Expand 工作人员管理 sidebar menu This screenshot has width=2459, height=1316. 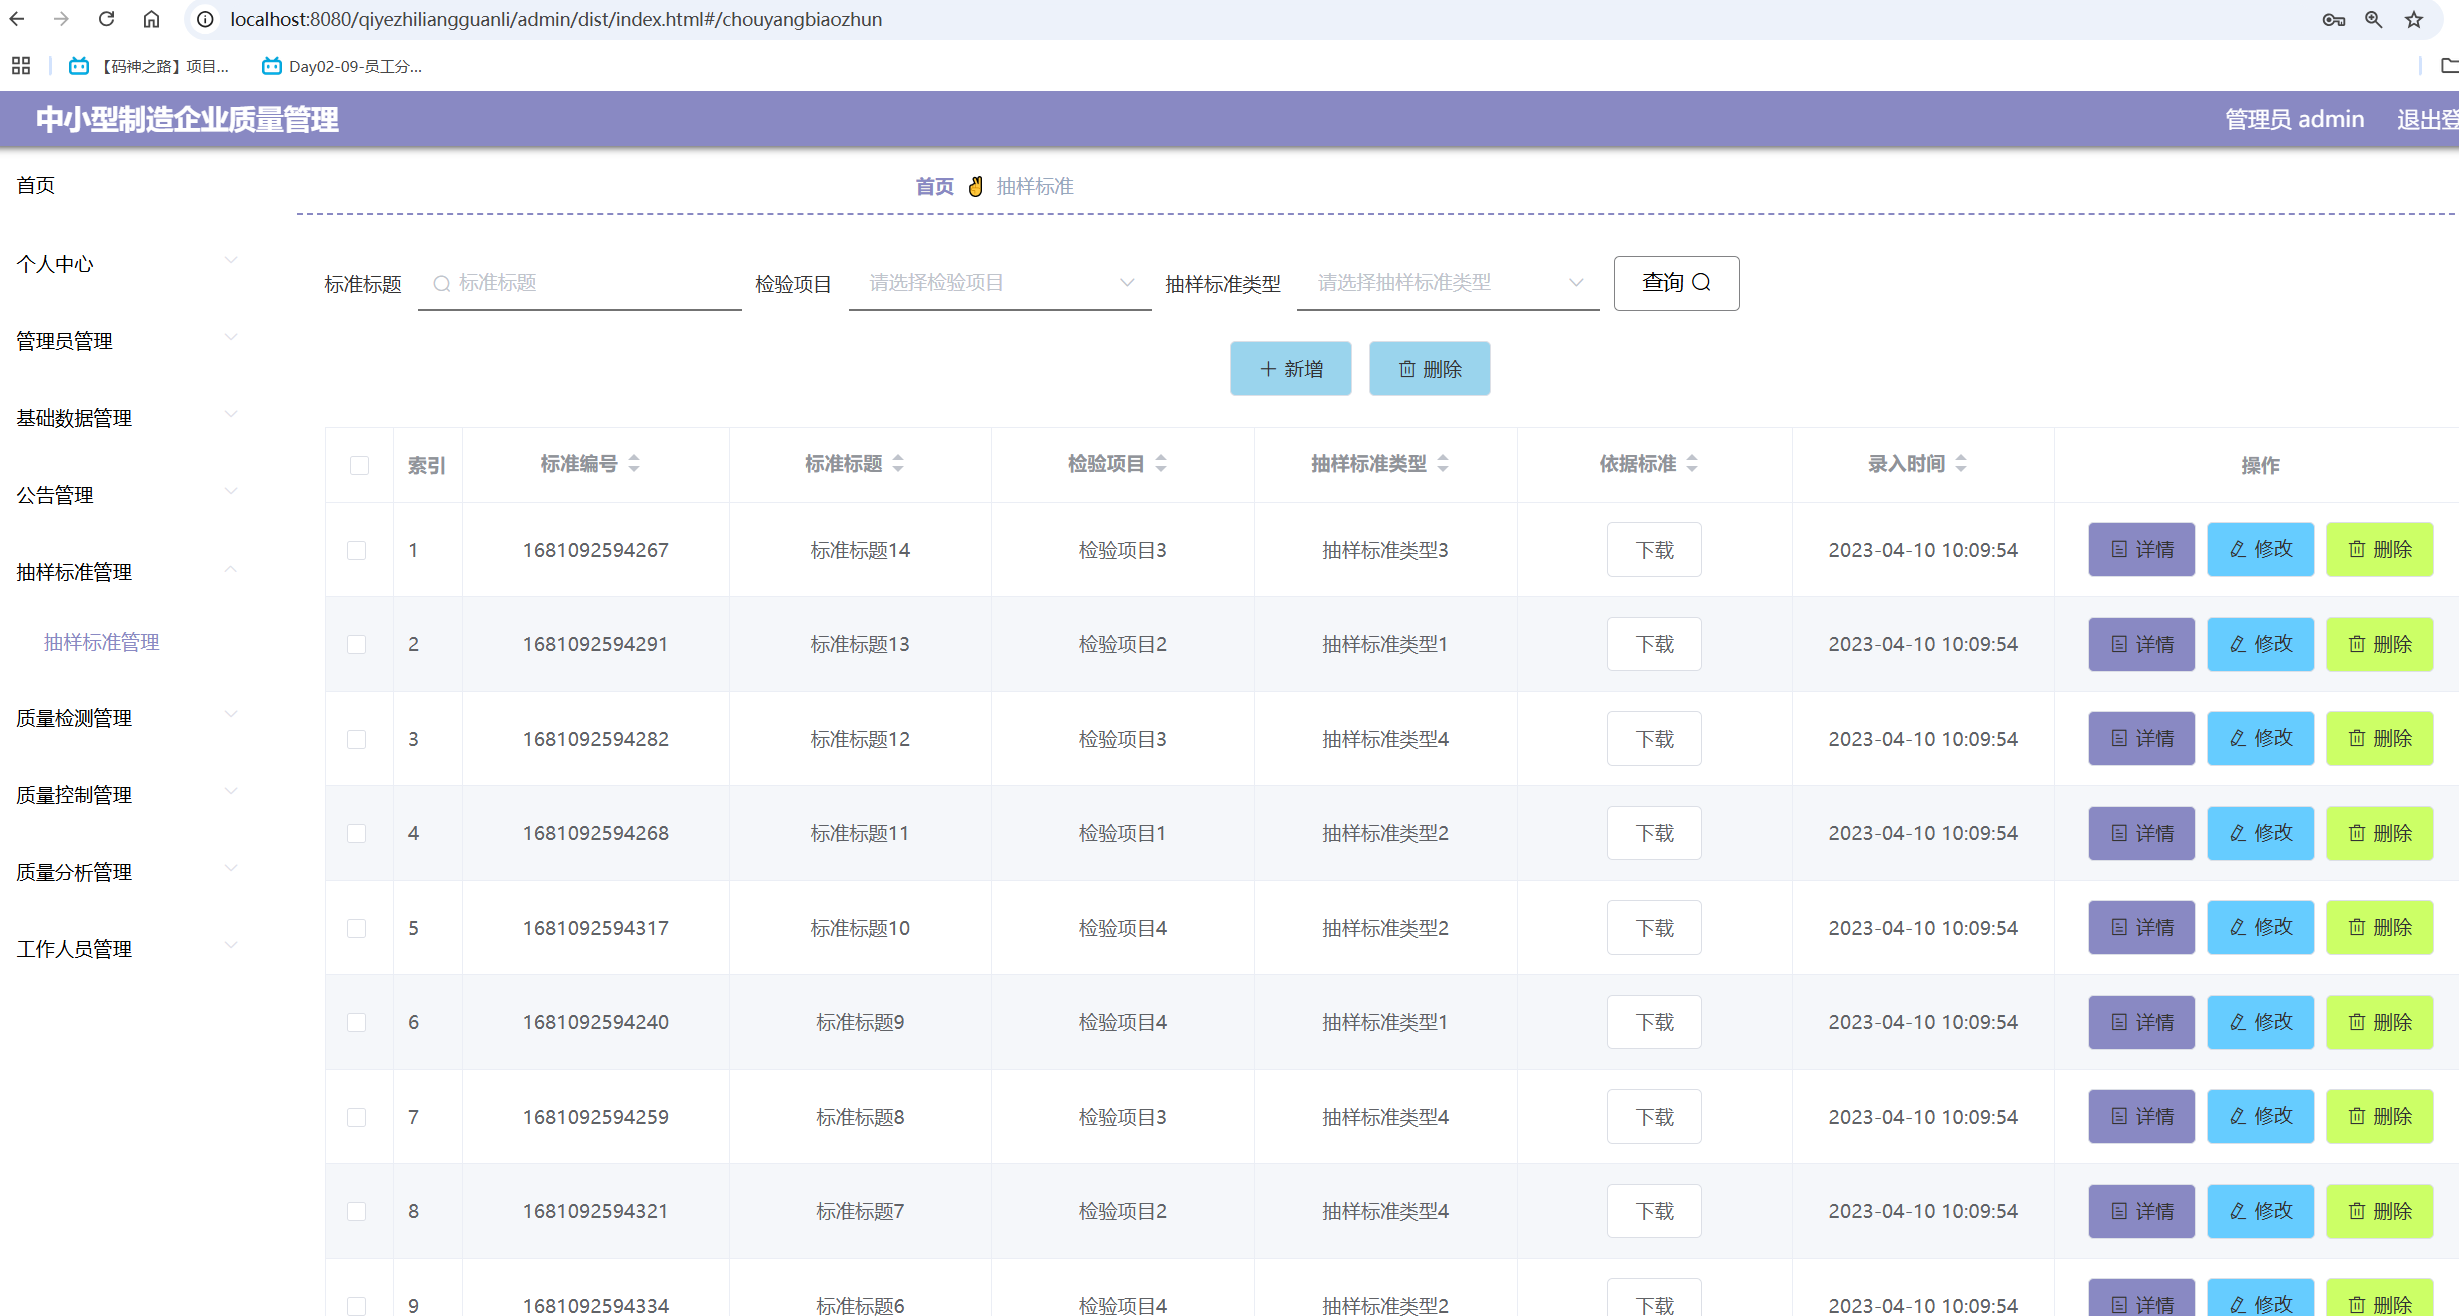[x=126, y=948]
